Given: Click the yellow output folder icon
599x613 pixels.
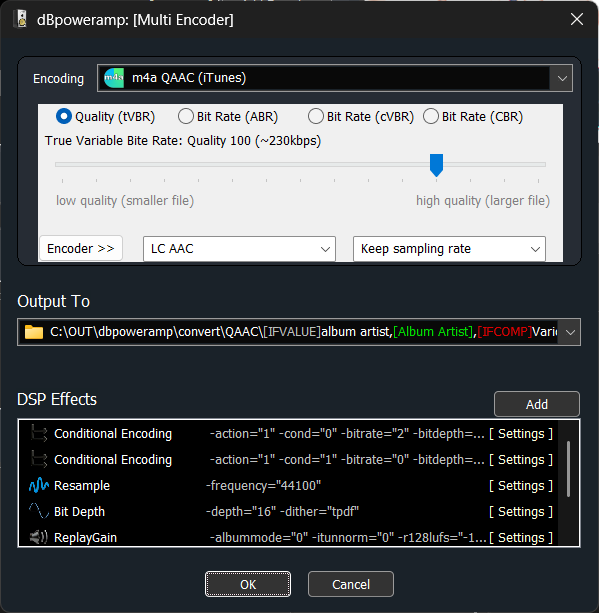Looking at the screenshot, I should (34, 332).
